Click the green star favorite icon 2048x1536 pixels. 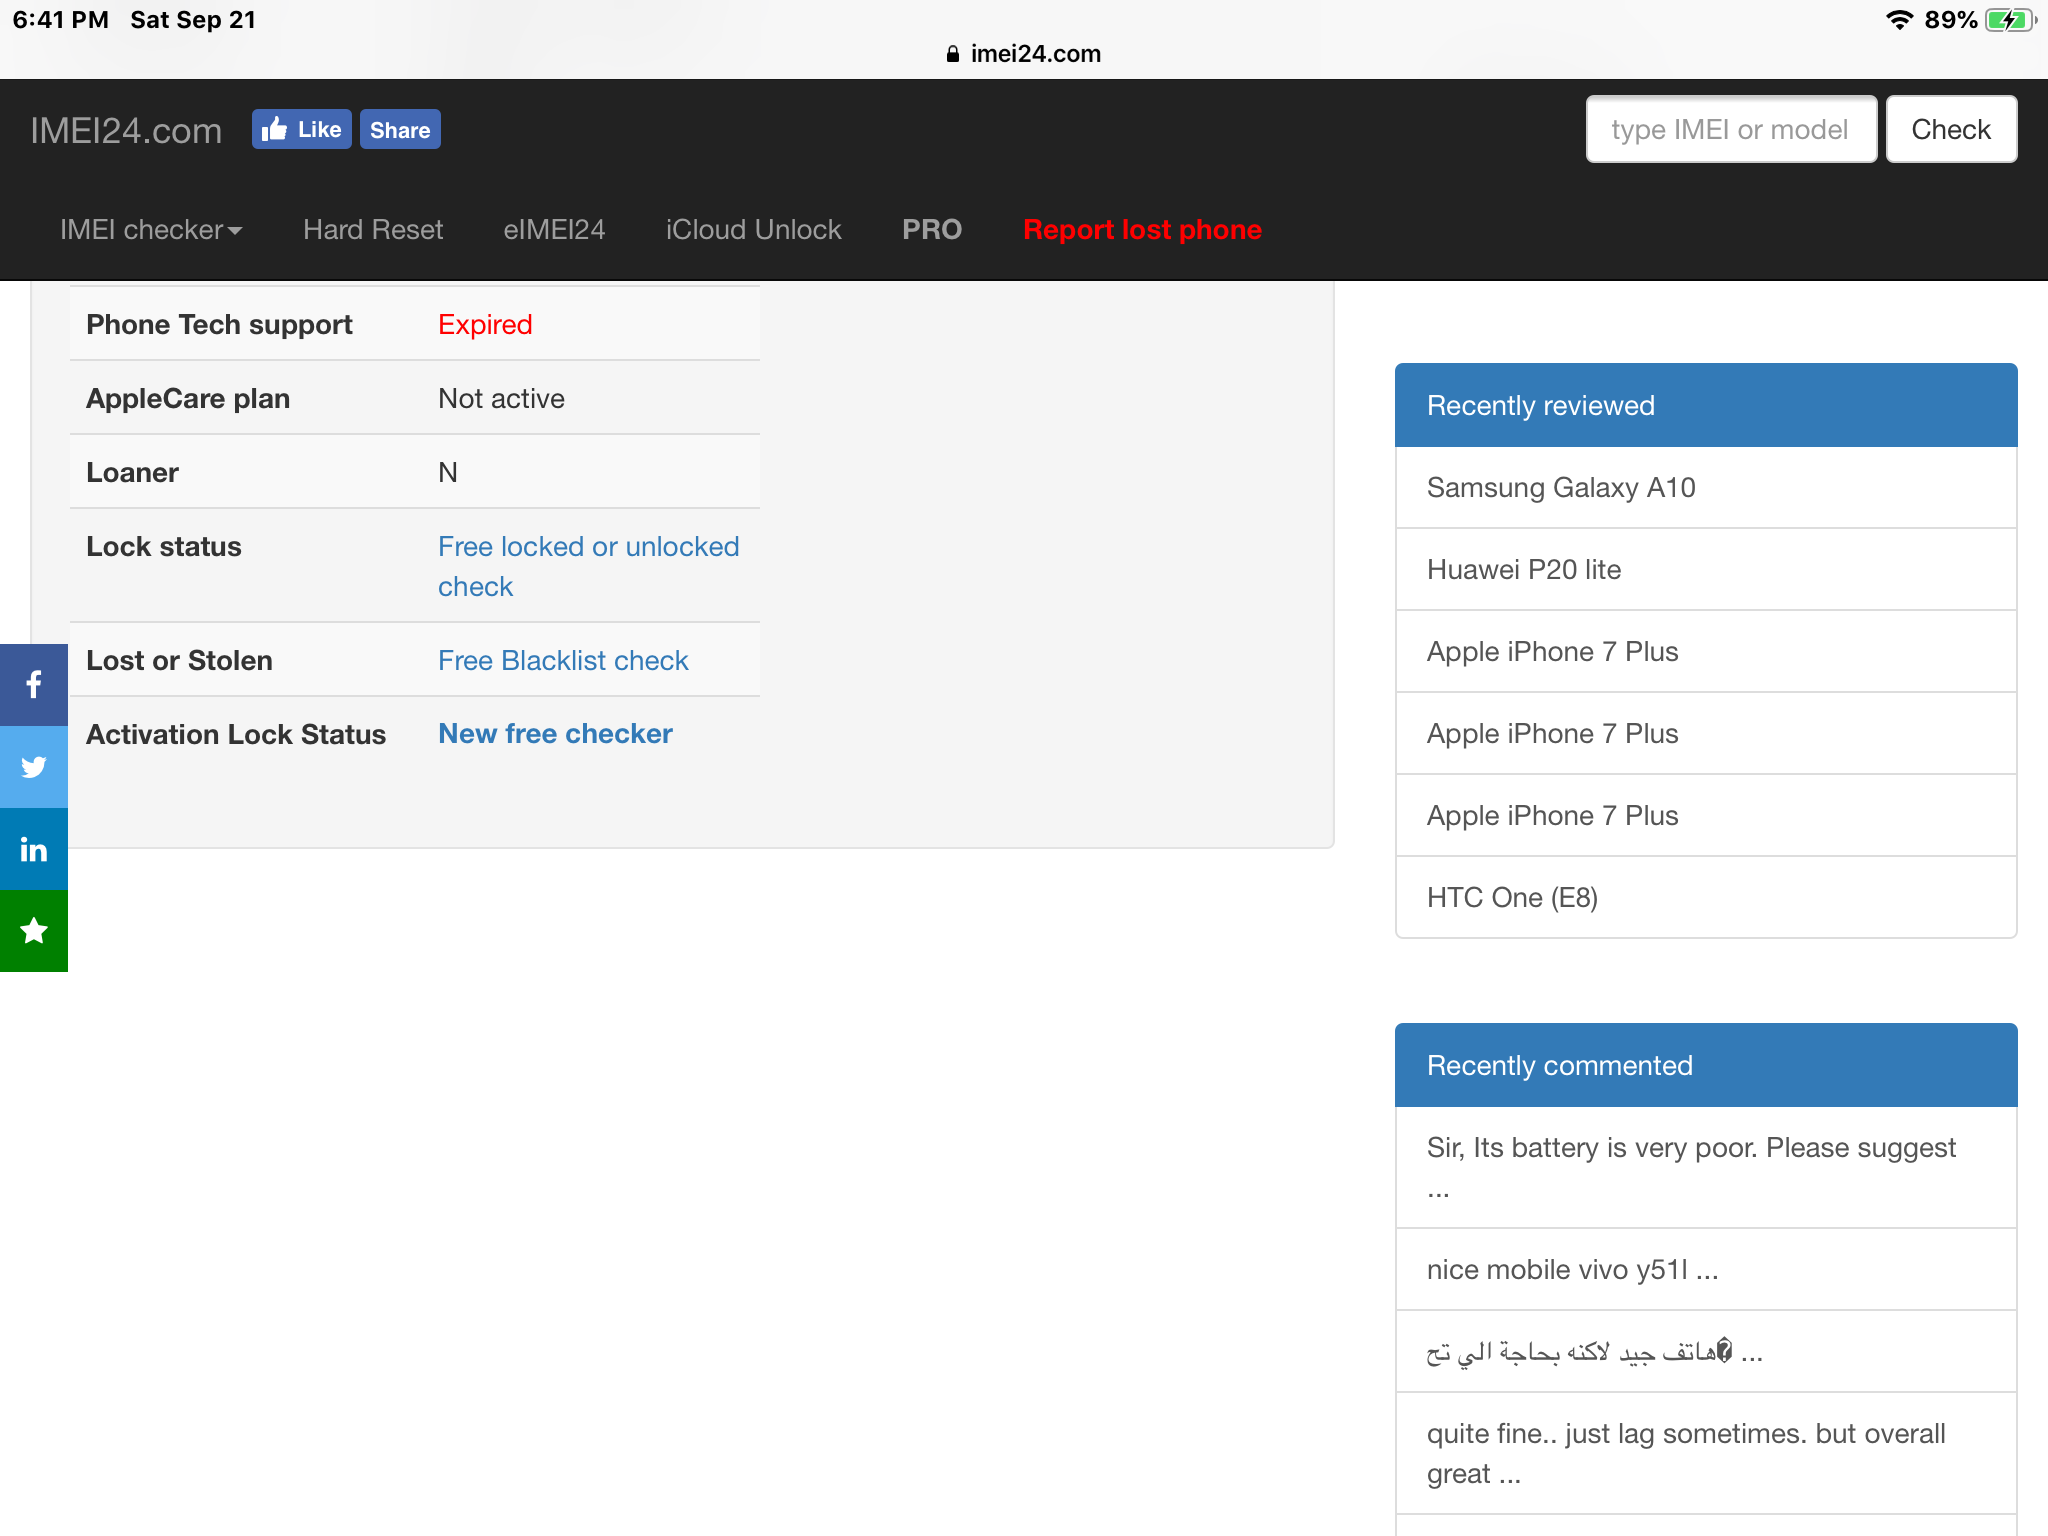pos(34,931)
